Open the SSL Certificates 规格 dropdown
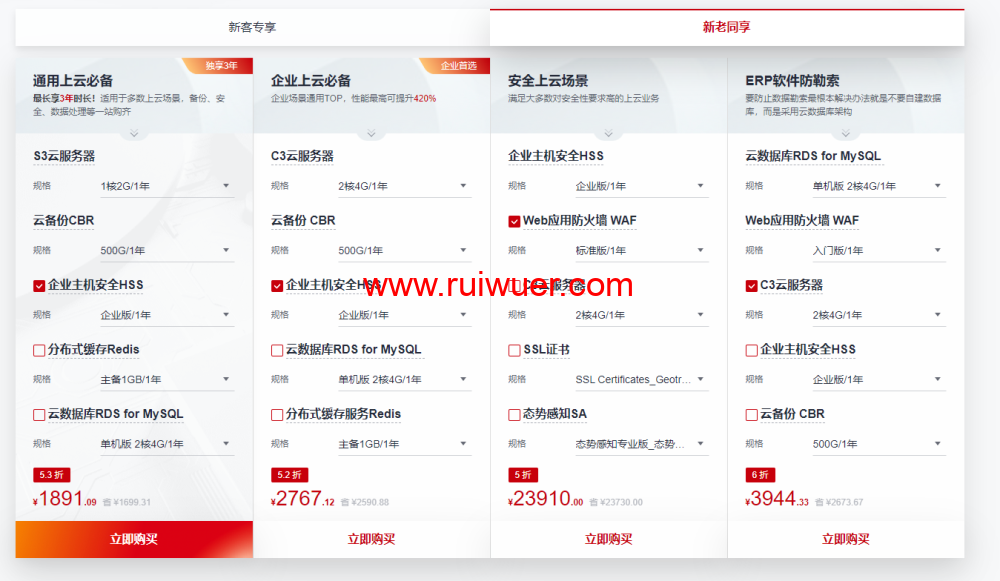 point(640,380)
